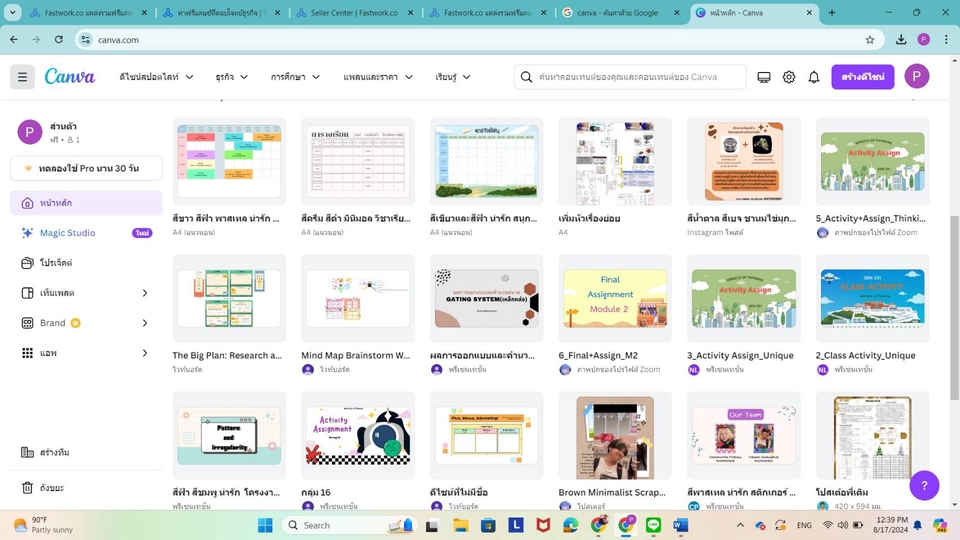The image size is (960, 540).
Task: Open the notifications bell
Action: coord(814,77)
